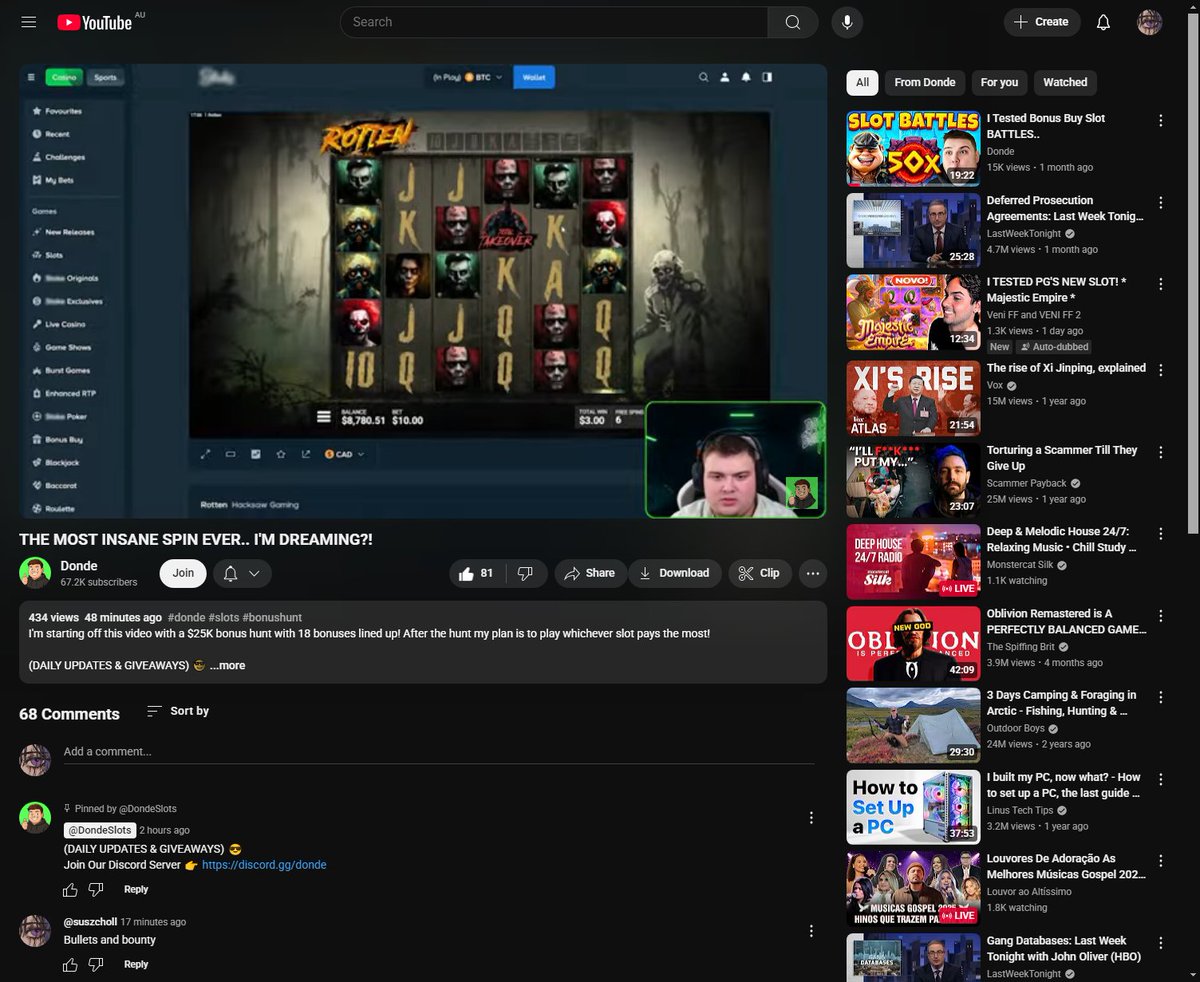Screen dimensions: 1200x982
Task: Select the All filter chip
Action: click(x=862, y=82)
